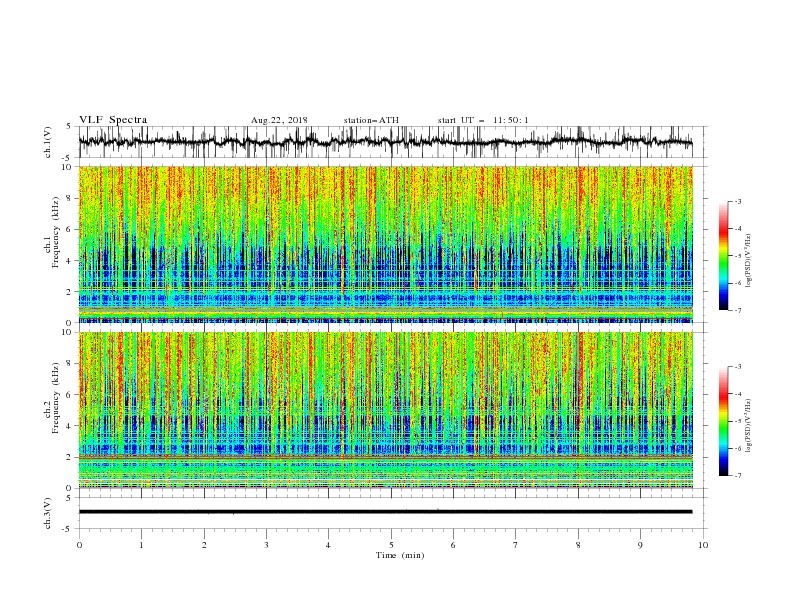The width and height of the screenshot is (792, 612).
Task: Click the "0" tick on the time axis
Action: pyautogui.click(x=79, y=545)
